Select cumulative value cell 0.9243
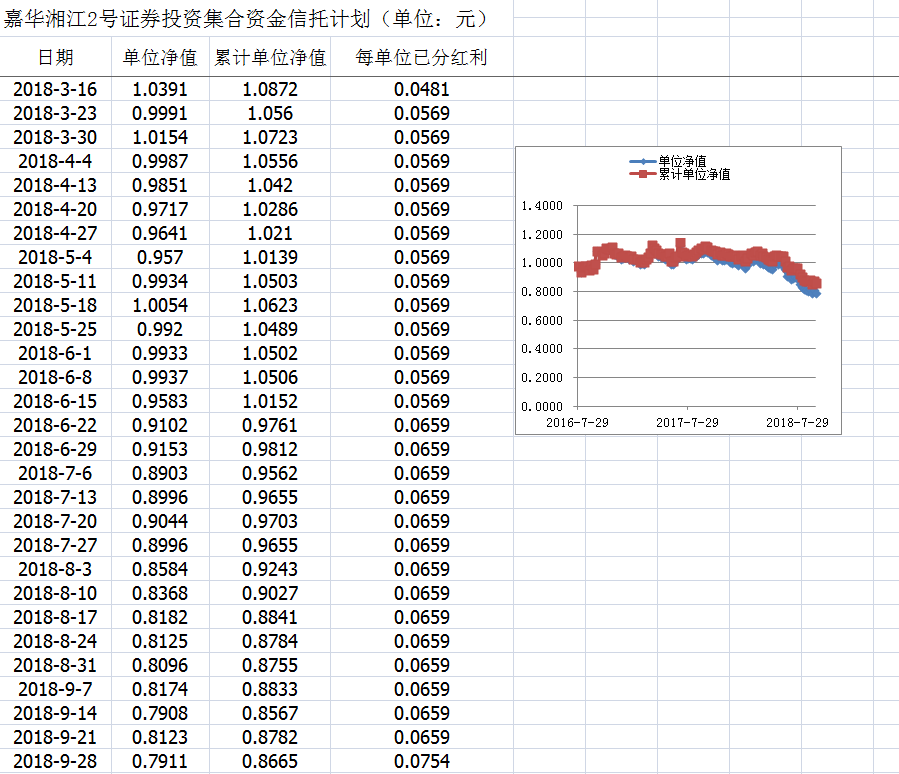 coord(270,570)
